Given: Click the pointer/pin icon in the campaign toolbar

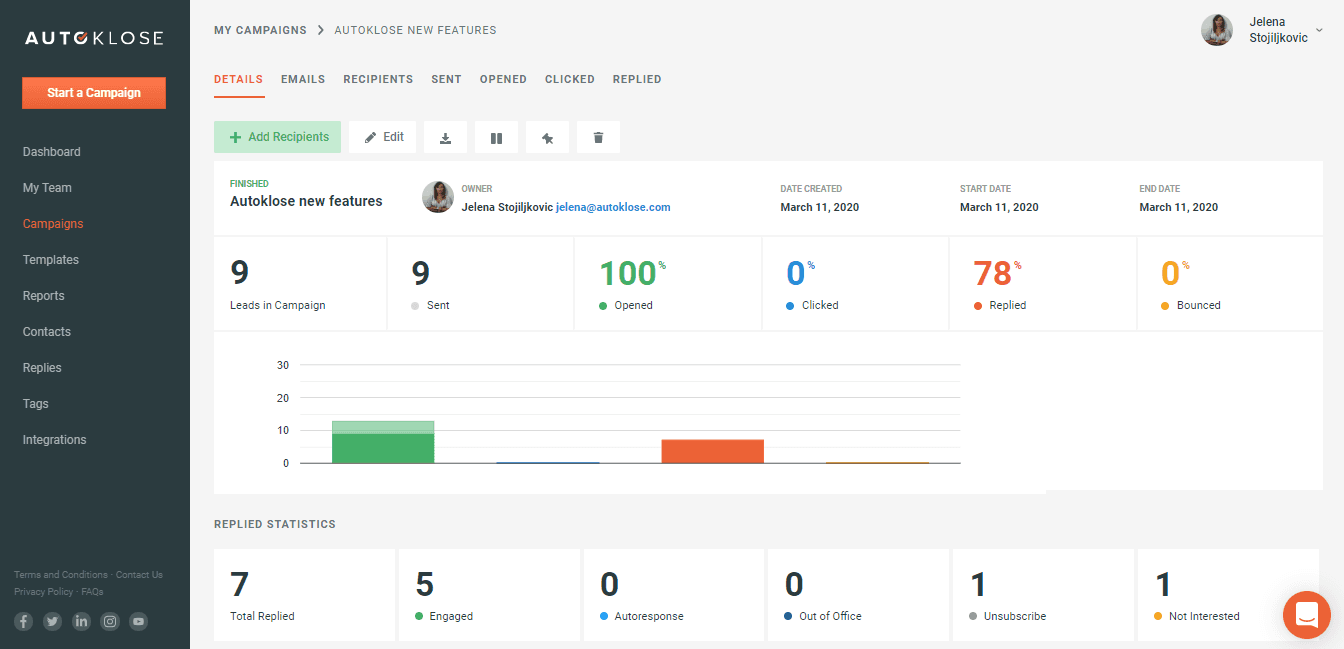Looking at the screenshot, I should 547,136.
